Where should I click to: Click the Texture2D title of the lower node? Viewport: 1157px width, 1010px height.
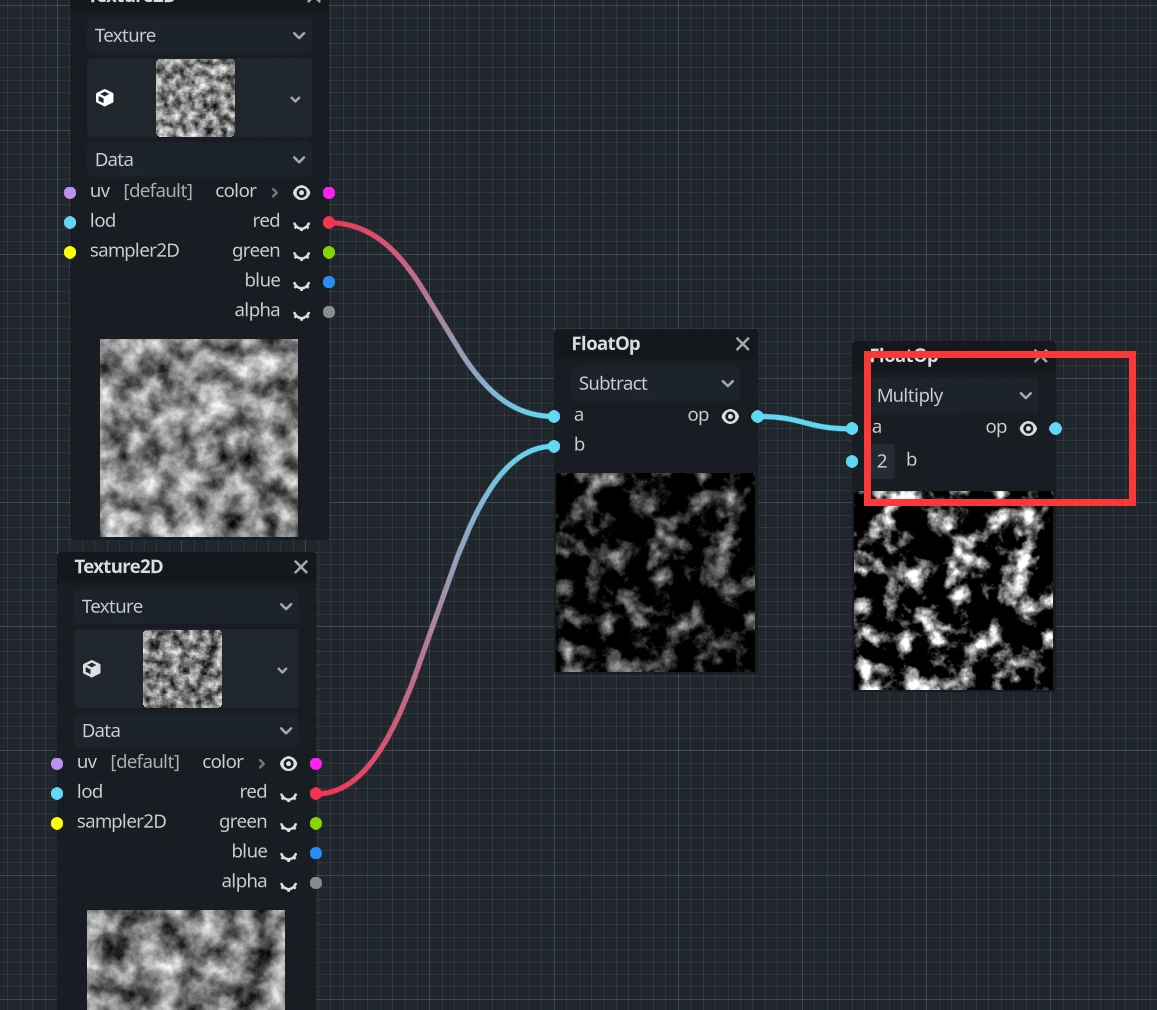tap(119, 567)
